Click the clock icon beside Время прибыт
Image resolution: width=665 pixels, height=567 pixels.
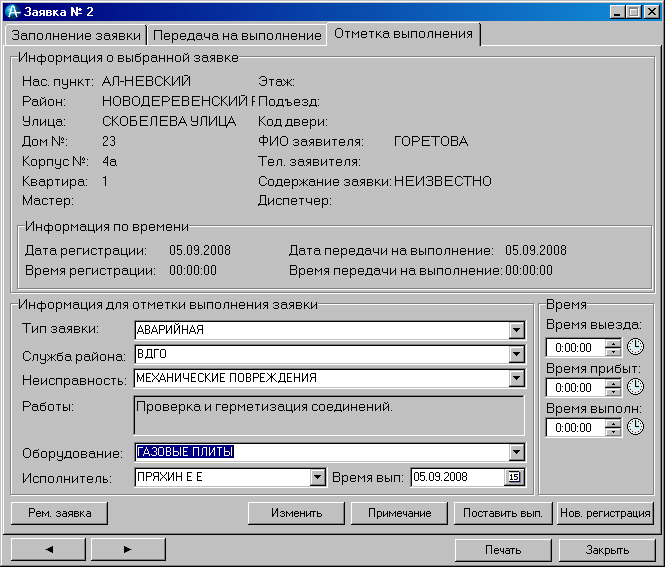point(635,388)
